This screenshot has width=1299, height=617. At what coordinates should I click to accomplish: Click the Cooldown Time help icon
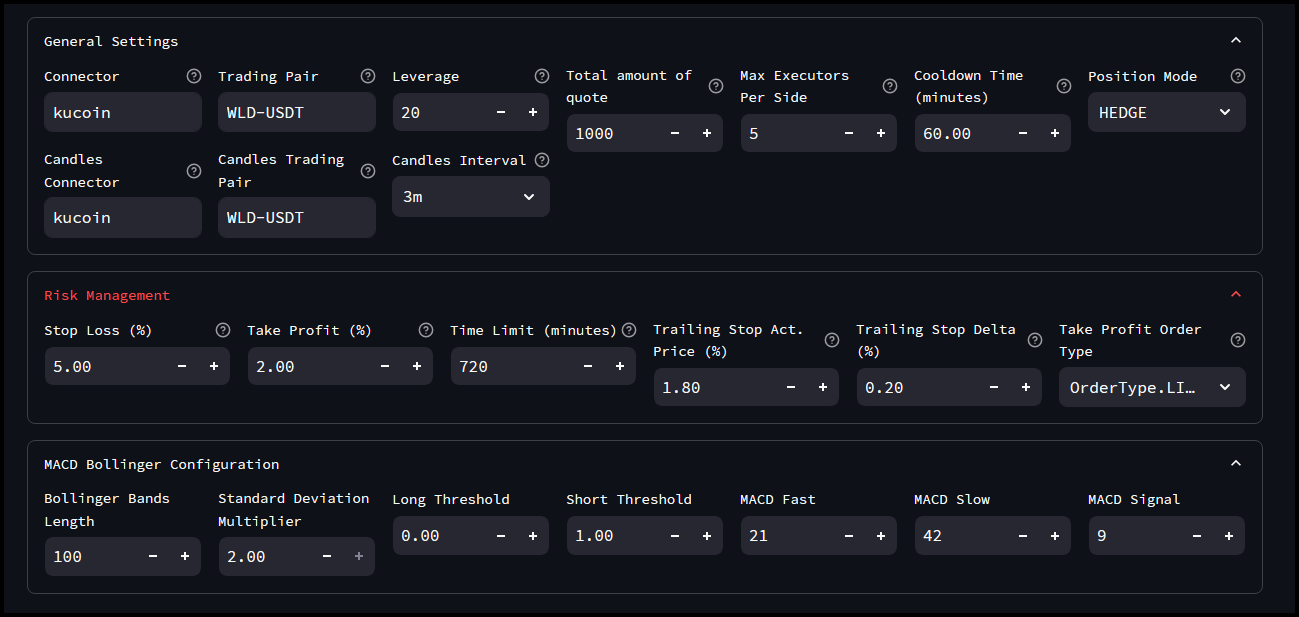[x=1063, y=86]
